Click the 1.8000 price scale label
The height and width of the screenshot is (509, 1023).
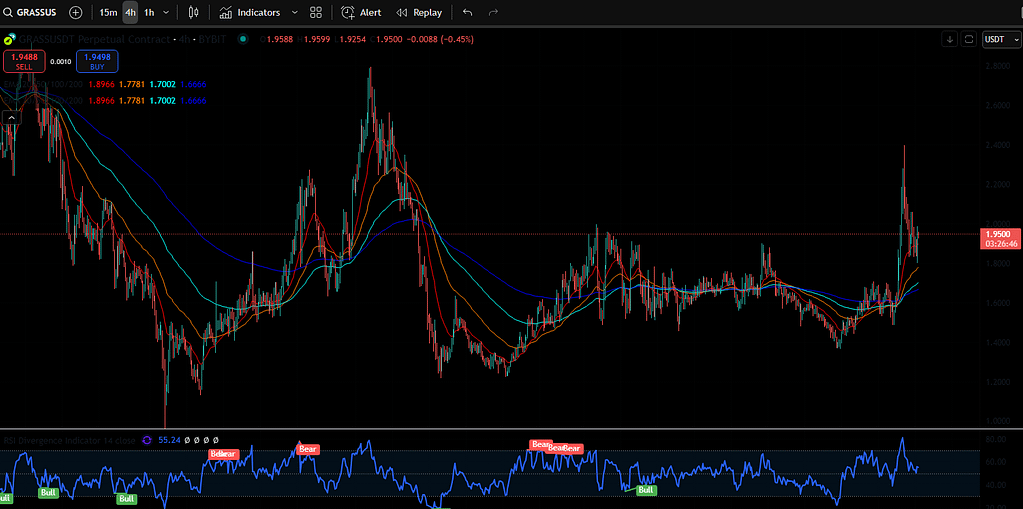click(x=998, y=264)
